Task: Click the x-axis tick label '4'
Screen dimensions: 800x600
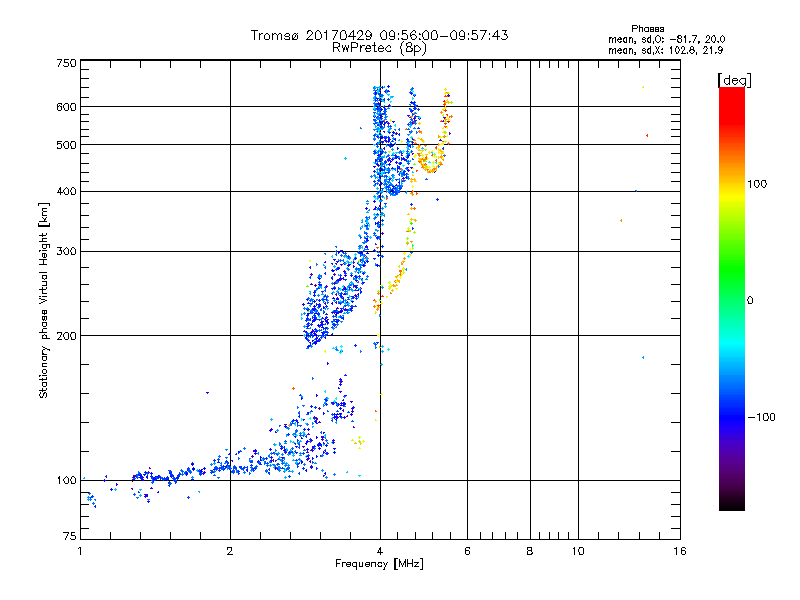Action: pyautogui.click(x=380, y=551)
